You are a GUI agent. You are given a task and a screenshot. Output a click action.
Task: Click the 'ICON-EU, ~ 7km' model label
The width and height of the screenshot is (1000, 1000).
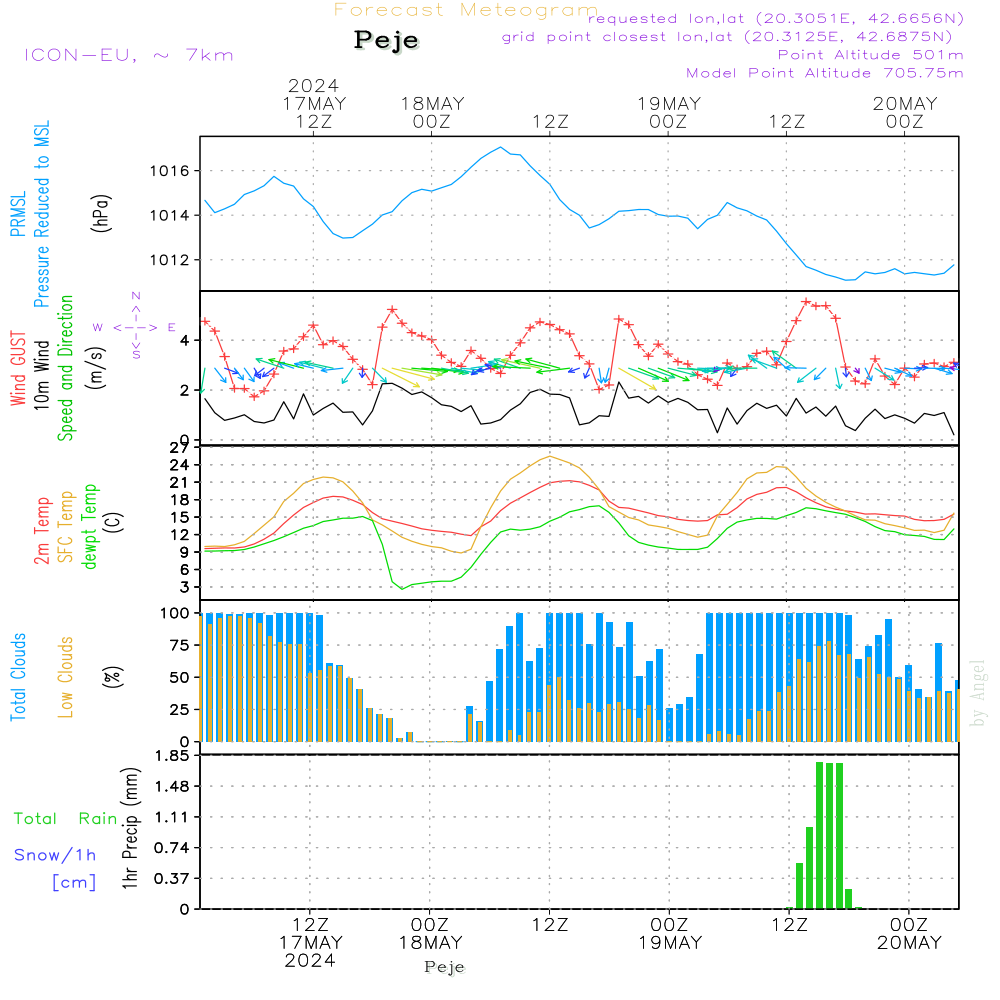pyautogui.click(x=129, y=55)
